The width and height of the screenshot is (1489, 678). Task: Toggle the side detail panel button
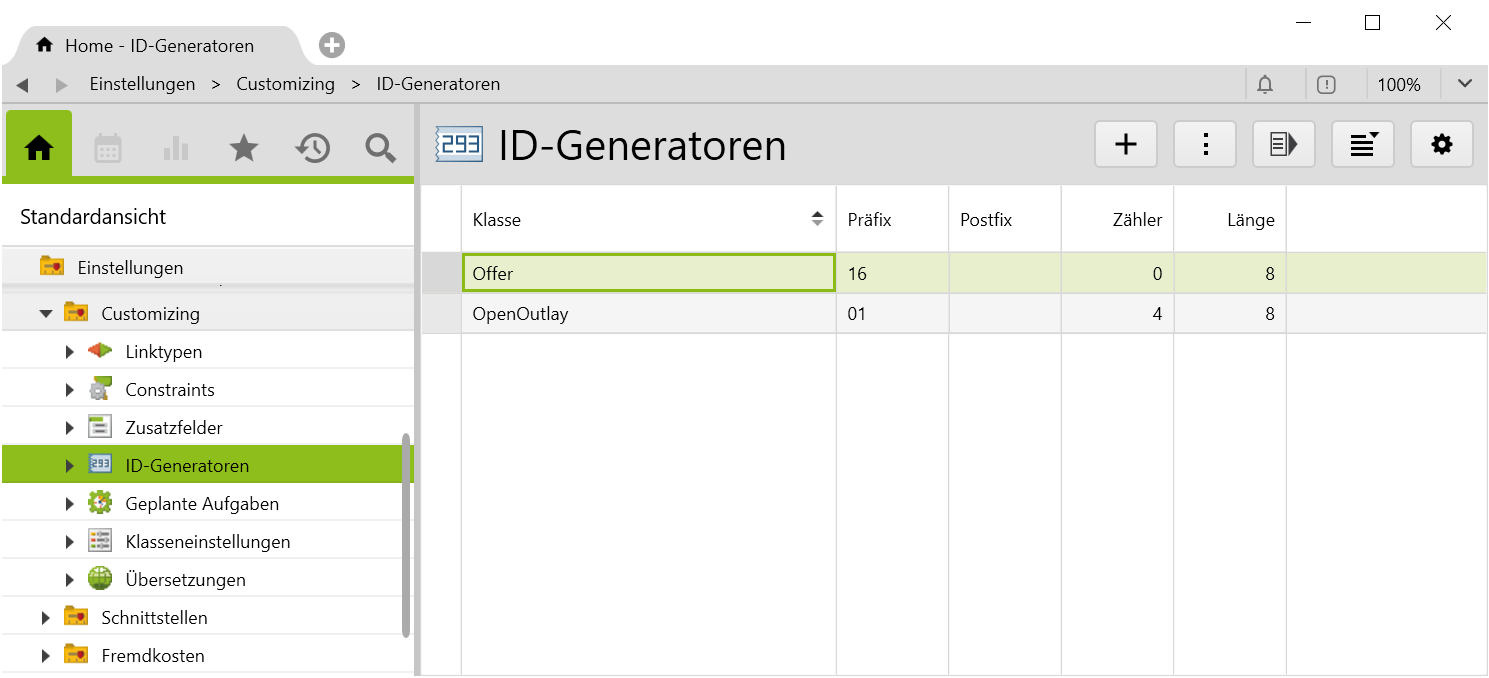pos(1283,145)
